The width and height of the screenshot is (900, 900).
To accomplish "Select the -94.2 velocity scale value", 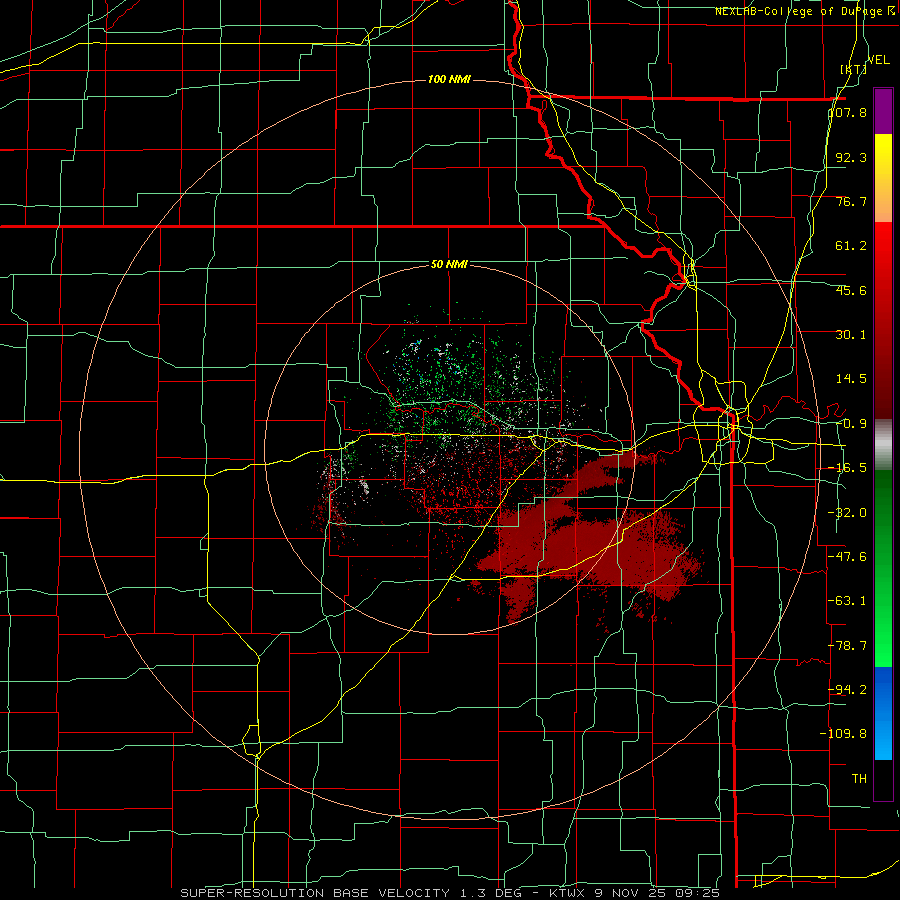I will (847, 689).
